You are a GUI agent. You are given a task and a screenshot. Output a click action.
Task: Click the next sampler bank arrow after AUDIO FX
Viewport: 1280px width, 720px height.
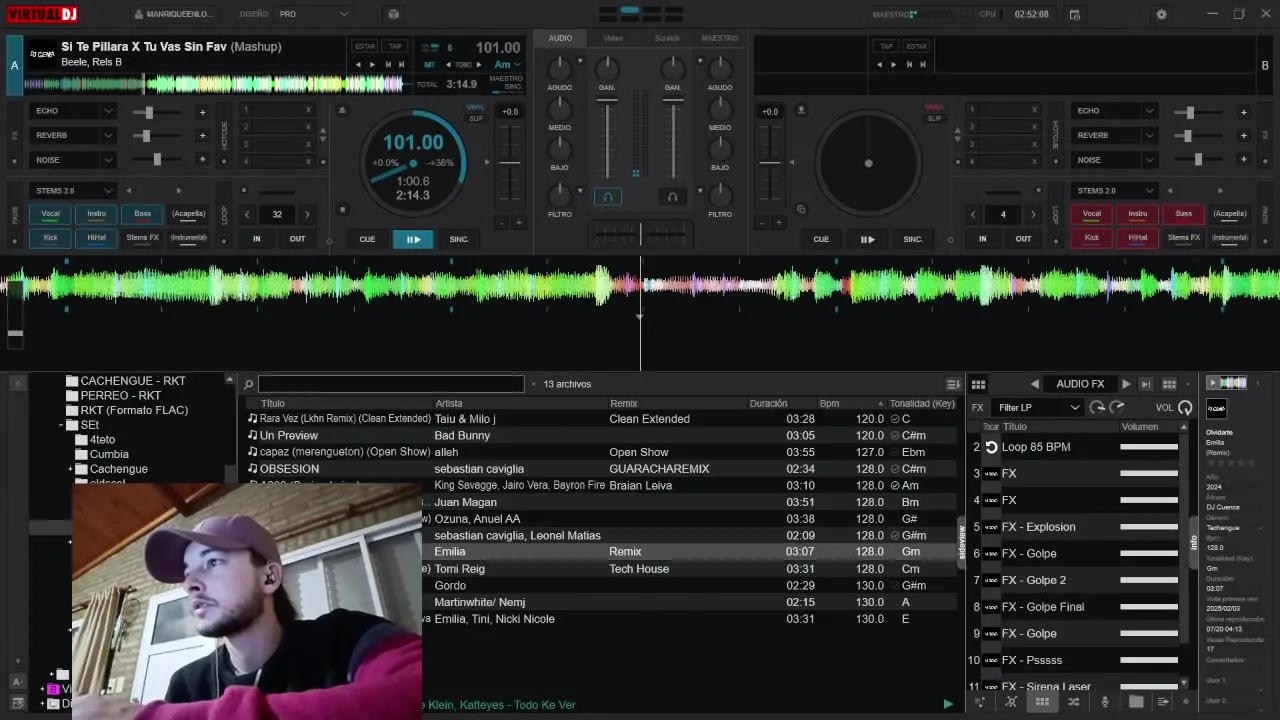click(1126, 384)
